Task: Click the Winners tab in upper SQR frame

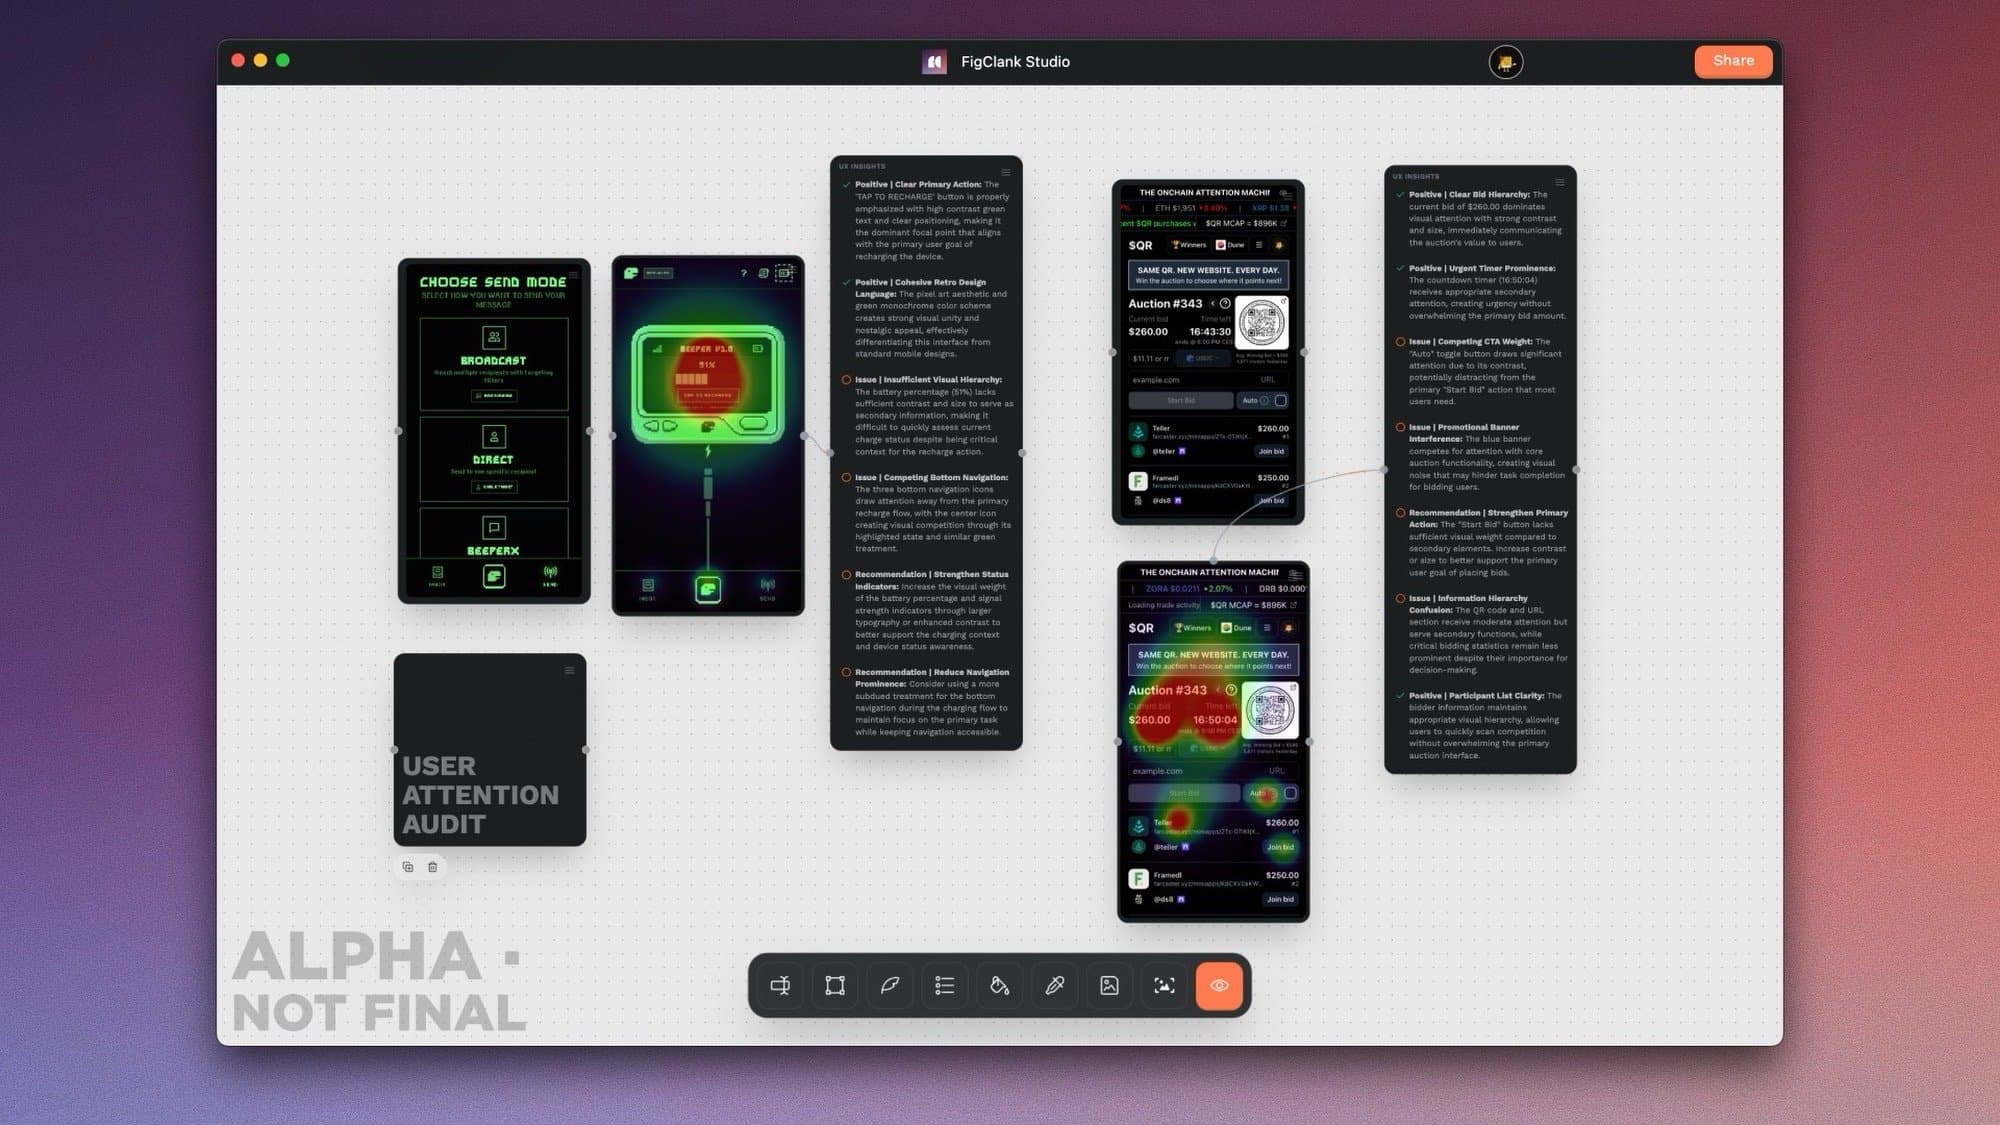Action: pos(1189,245)
